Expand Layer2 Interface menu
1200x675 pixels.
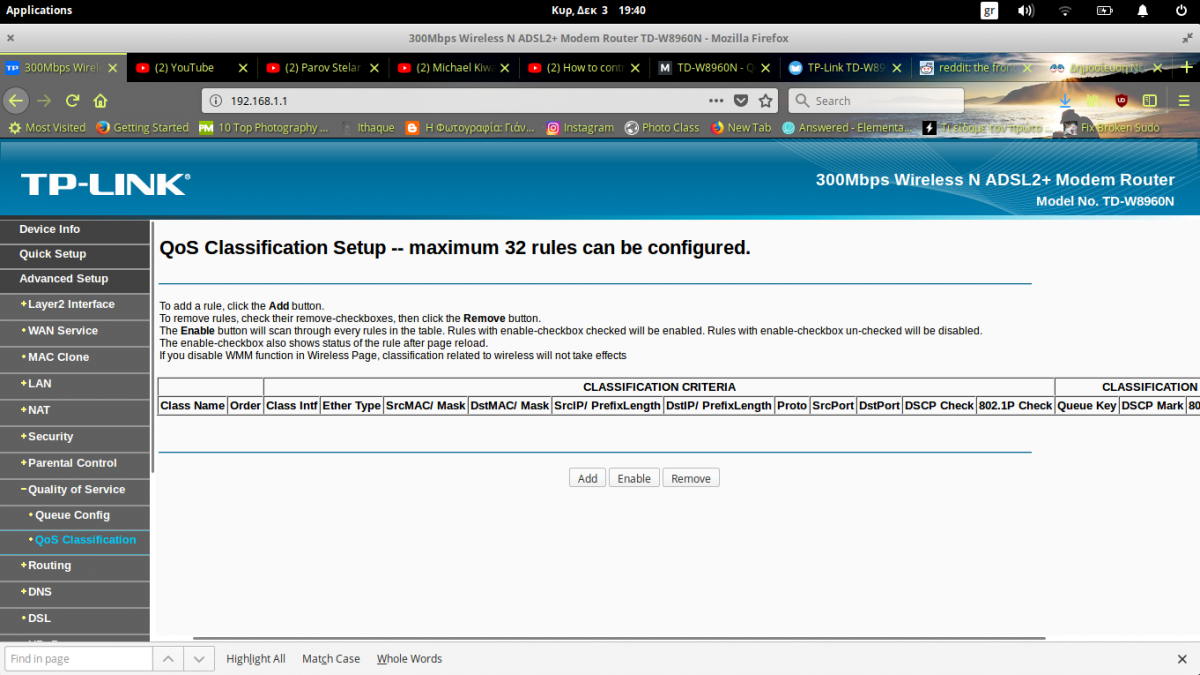tap(71, 304)
